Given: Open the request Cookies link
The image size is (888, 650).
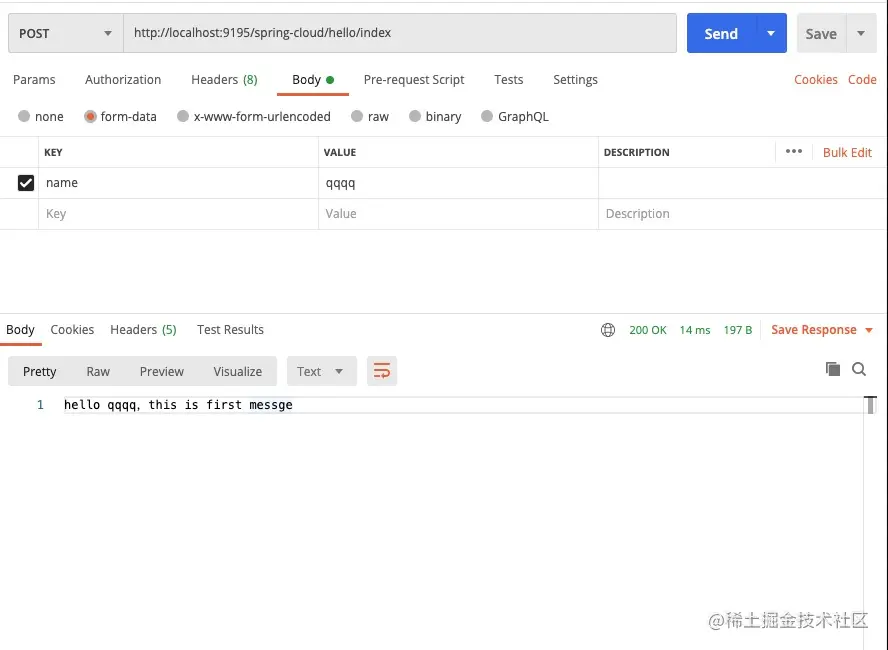Looking at the screenshot, I should [x=816, y=80].
